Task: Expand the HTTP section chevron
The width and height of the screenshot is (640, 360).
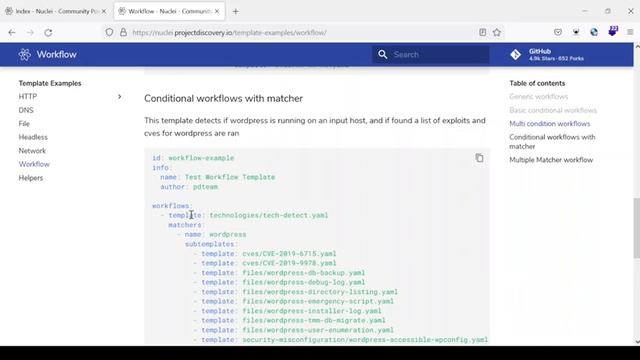Action: point(120,97)
